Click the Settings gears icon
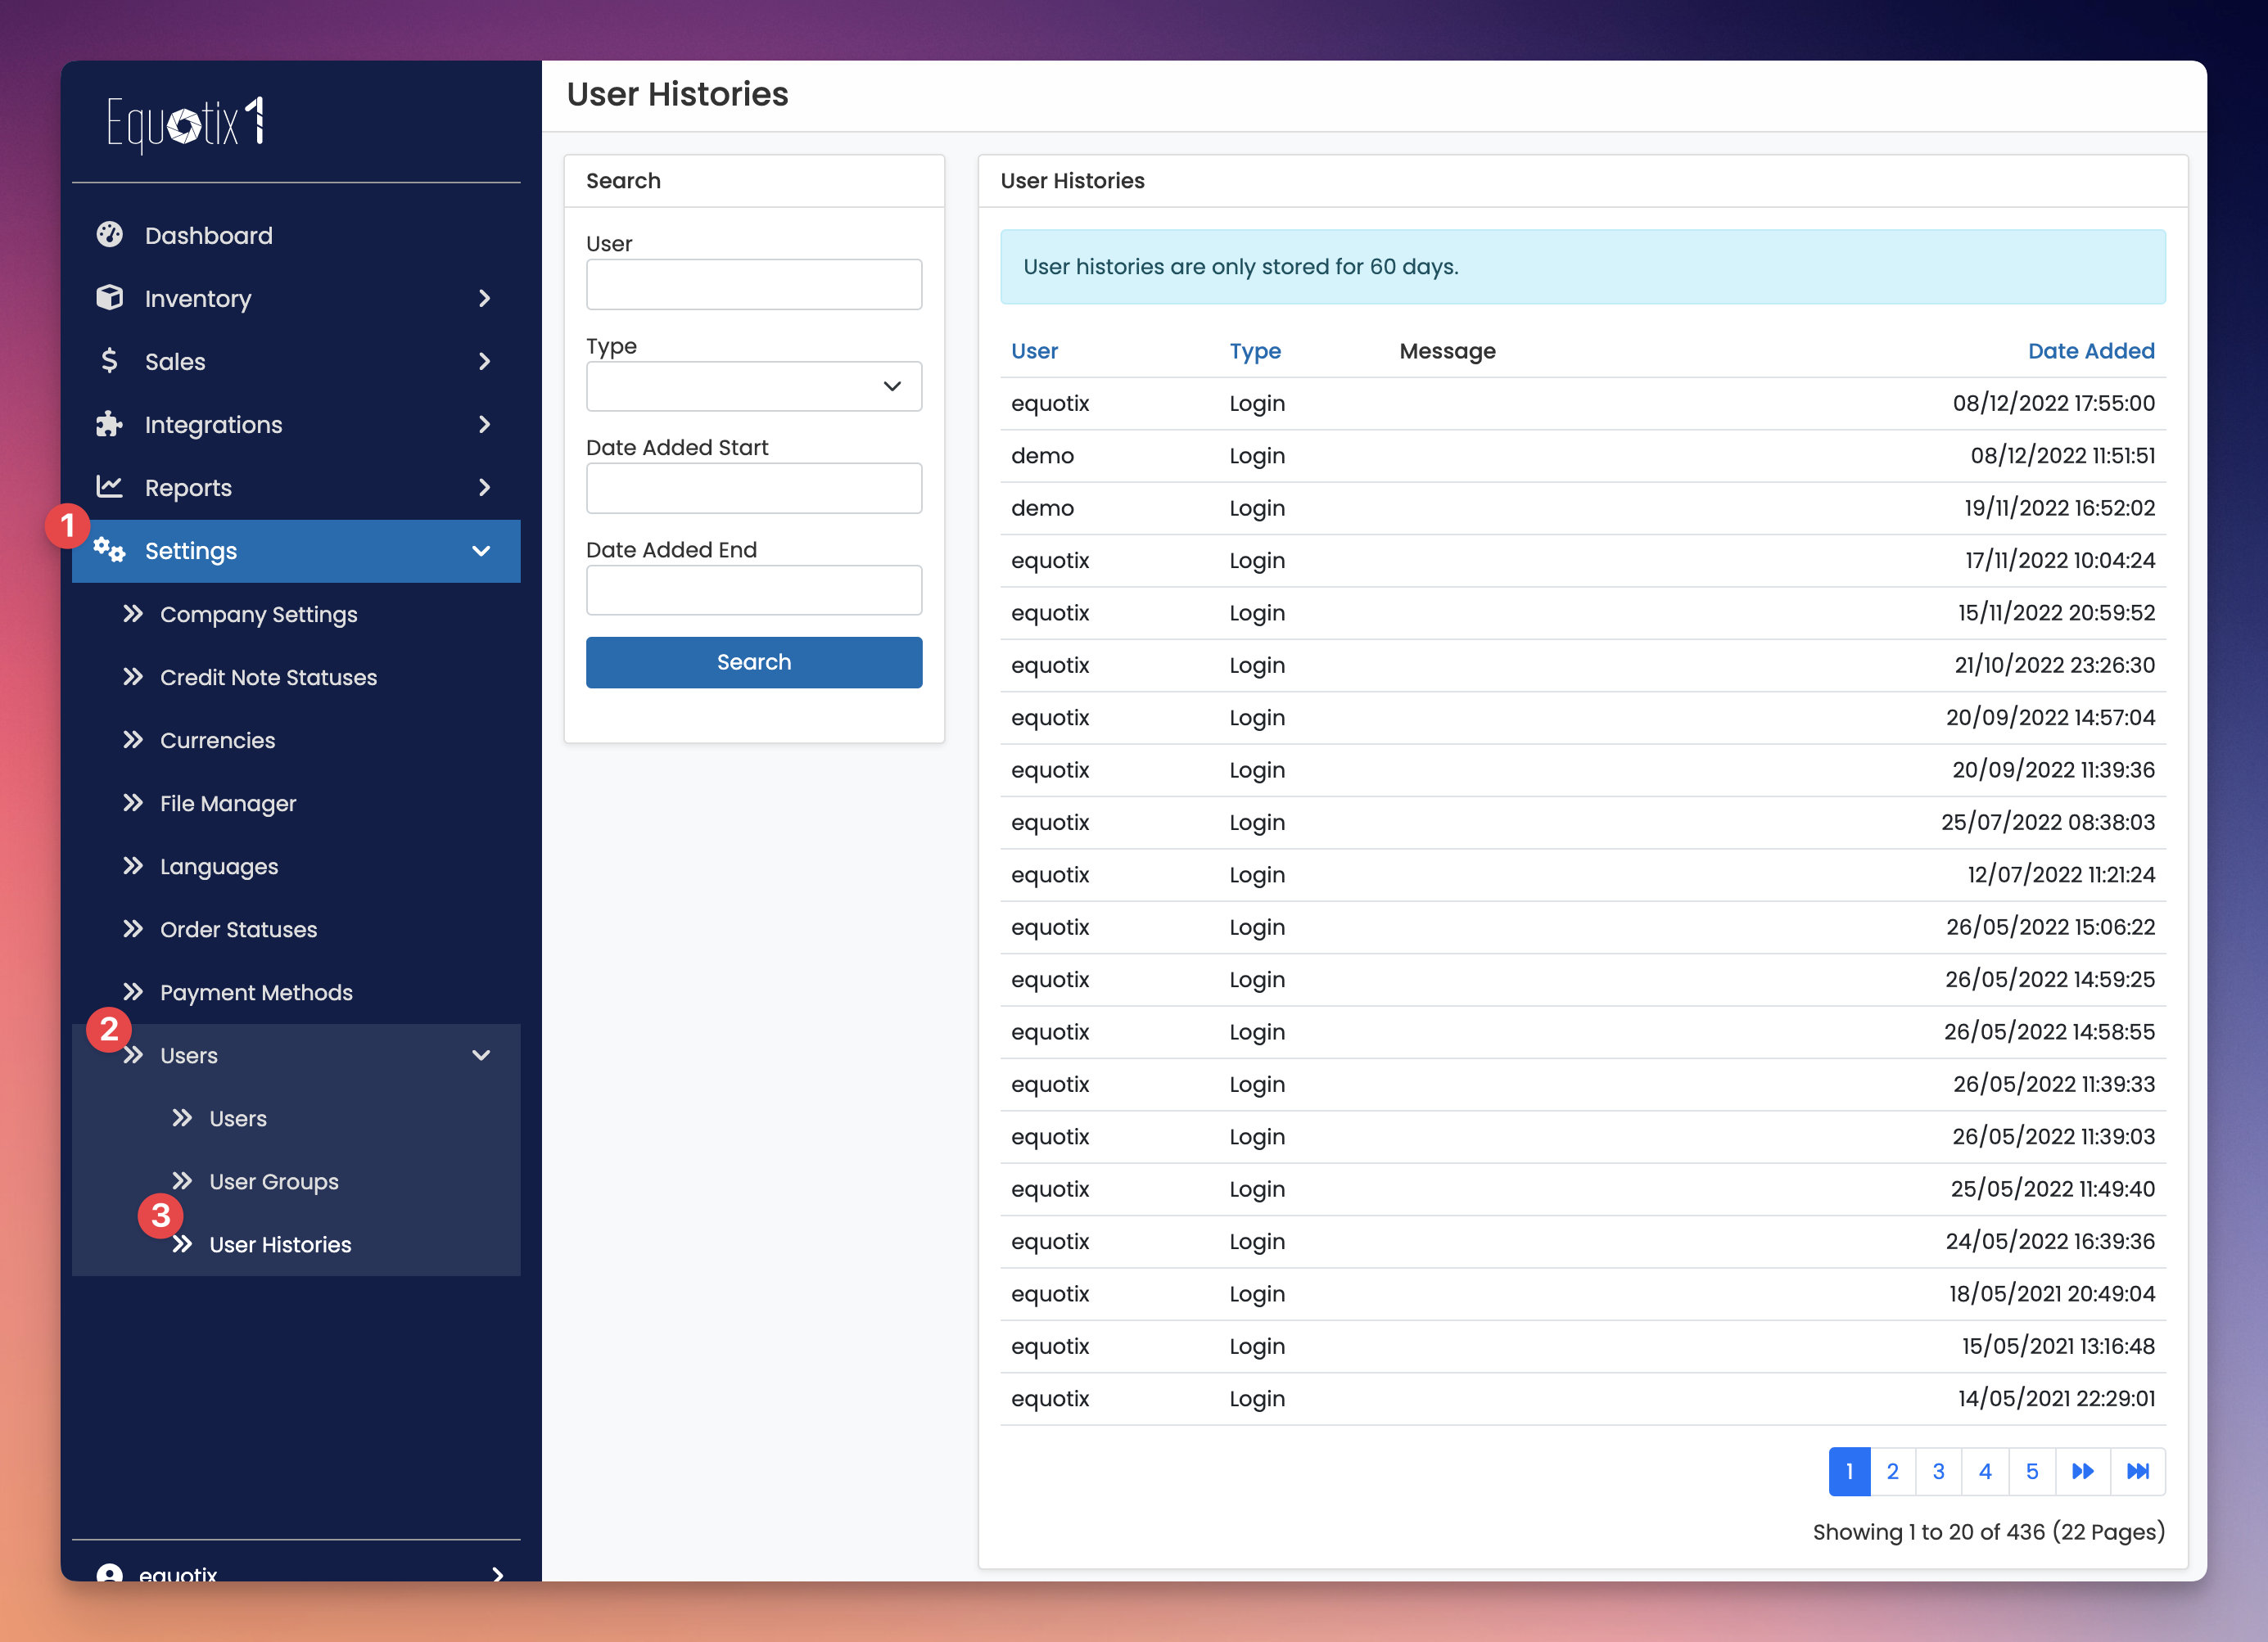Image resolution: width=2268 pixels, height=1642 pixels. pyautogui.click(x=109, y=549)
